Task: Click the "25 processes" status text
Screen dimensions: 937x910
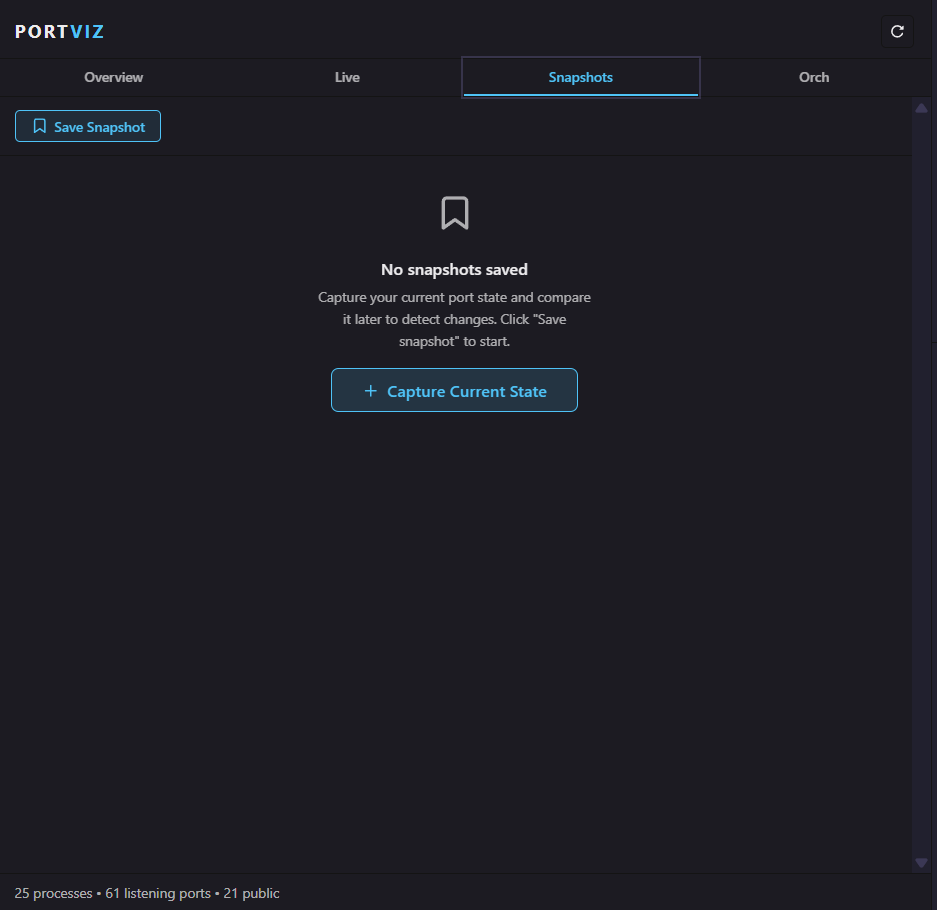Action: (53, 893)
